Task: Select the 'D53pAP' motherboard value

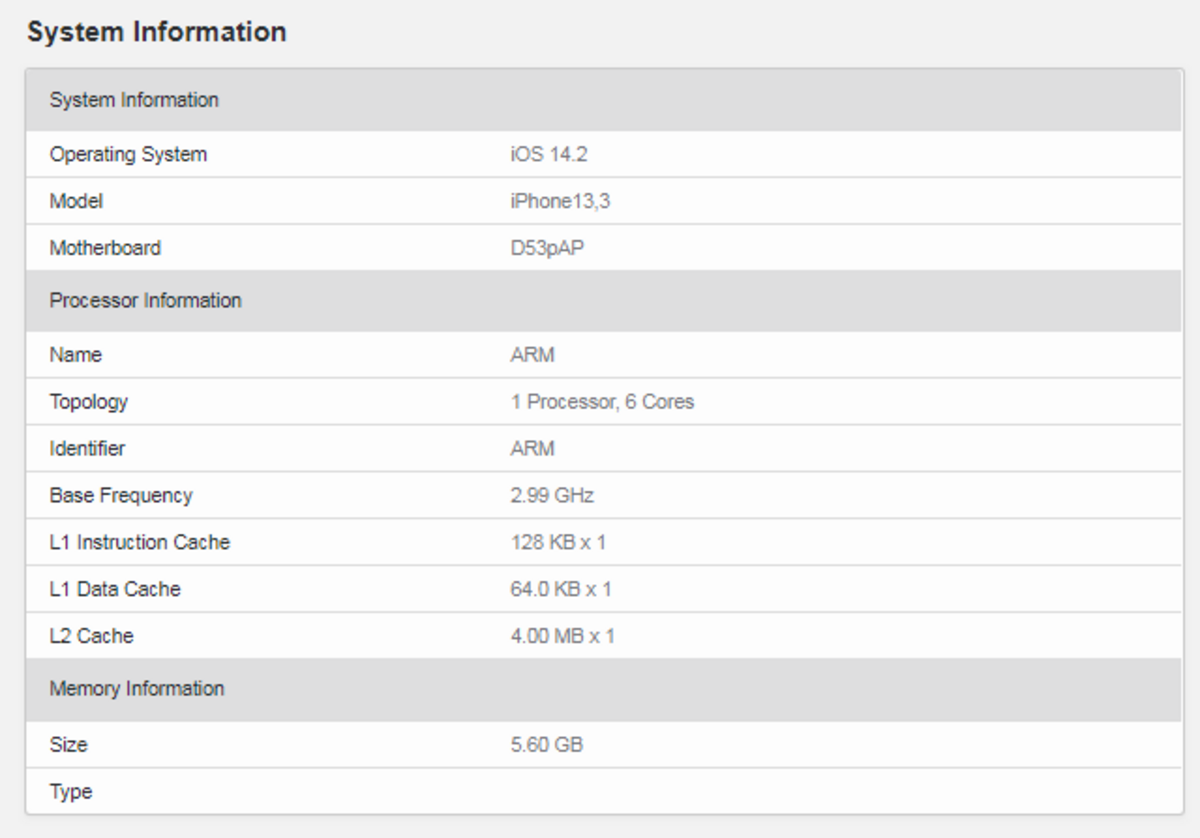Action: [x=547, y=248]
